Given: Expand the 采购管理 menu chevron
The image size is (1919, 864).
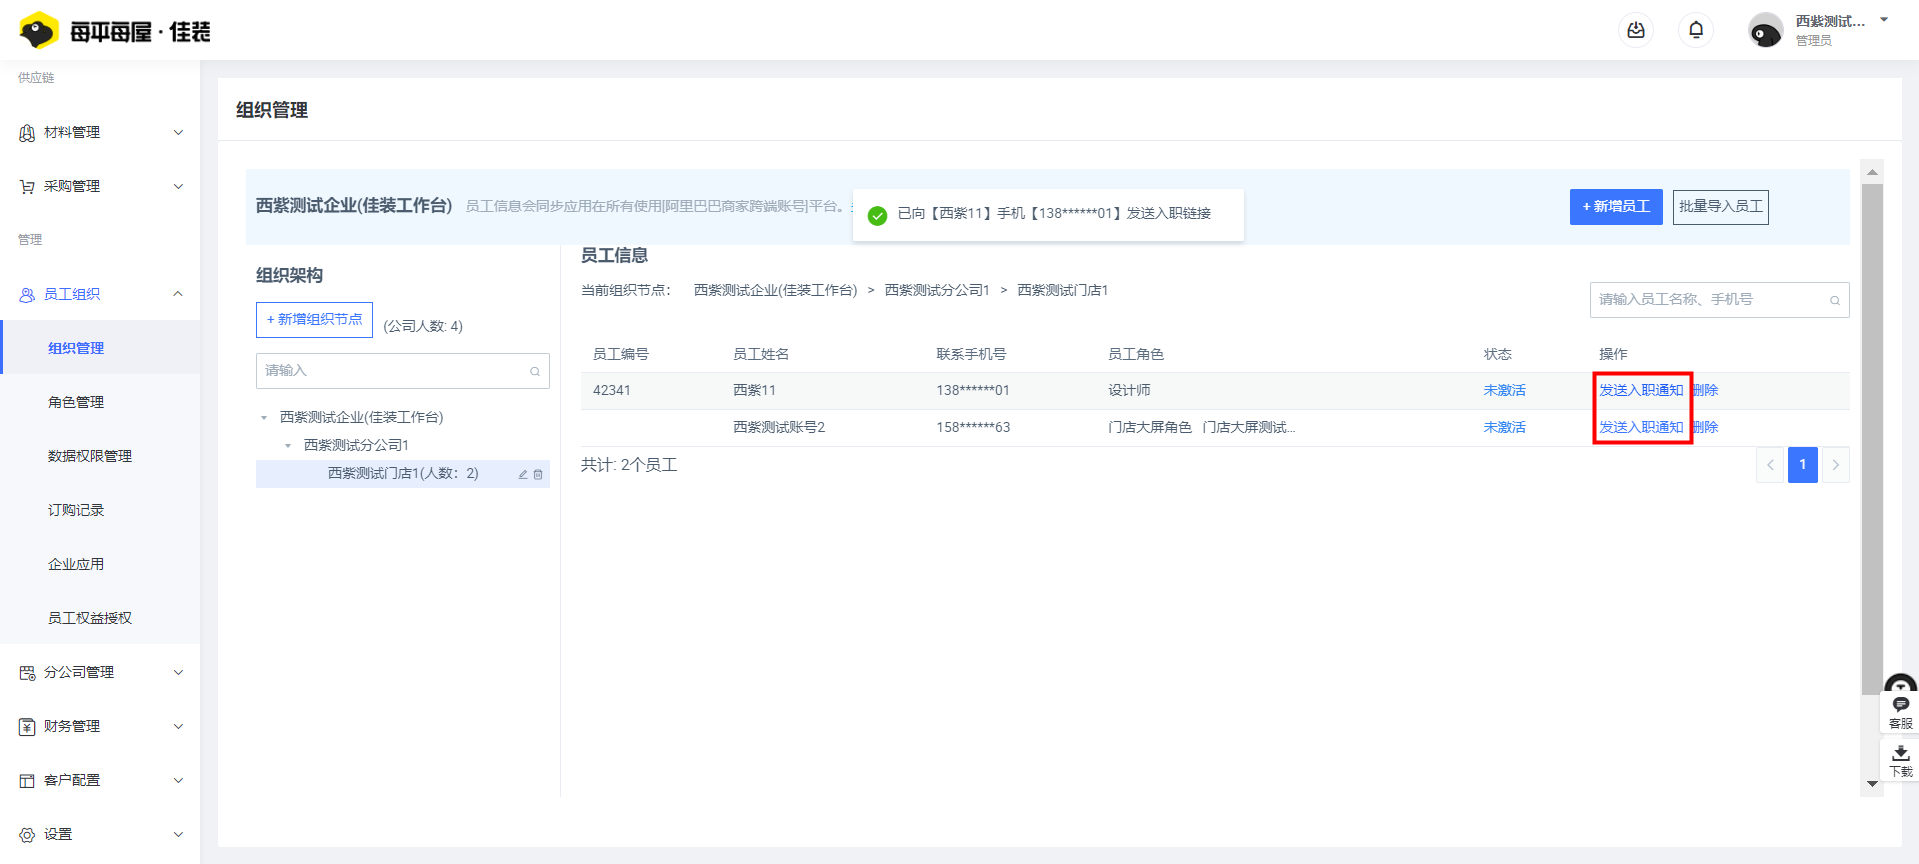Looking at the screenshot, I should [178, 186].
